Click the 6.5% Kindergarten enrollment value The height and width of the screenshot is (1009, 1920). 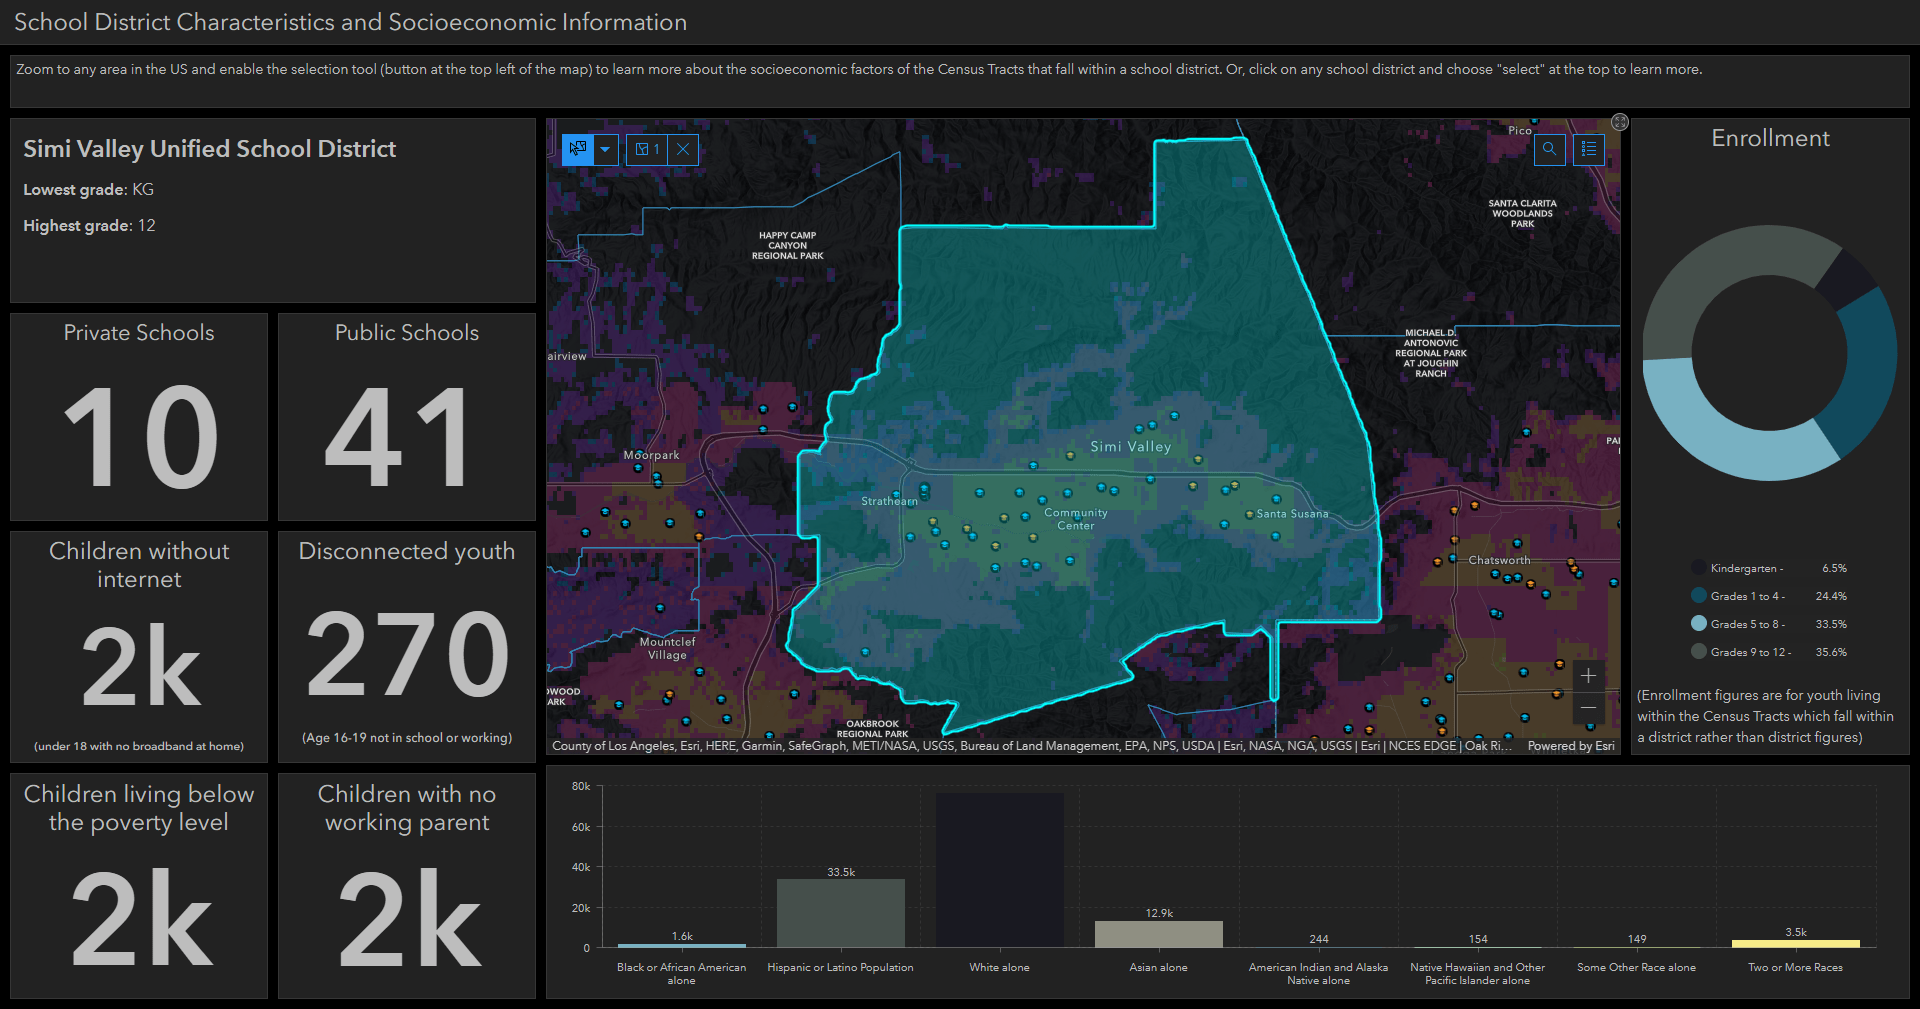(x=1834, y=568)
